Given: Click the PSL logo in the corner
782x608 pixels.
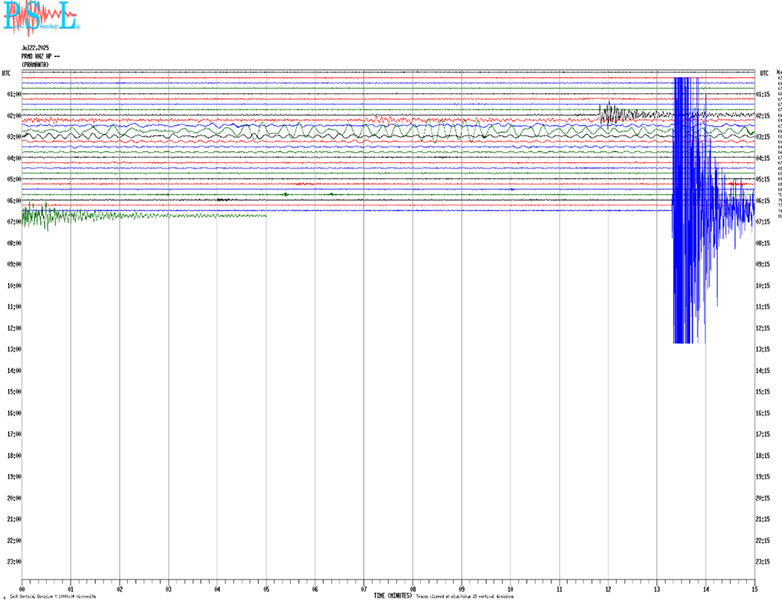Looking at the screenshot, I should point(40,16).
